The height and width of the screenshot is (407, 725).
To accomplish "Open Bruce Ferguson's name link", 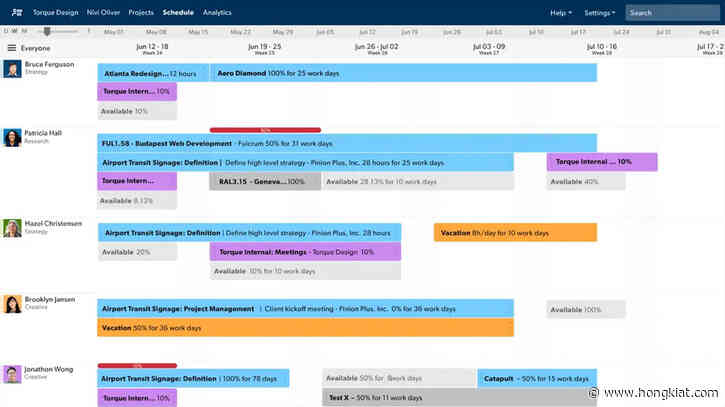I will point(49,64).
